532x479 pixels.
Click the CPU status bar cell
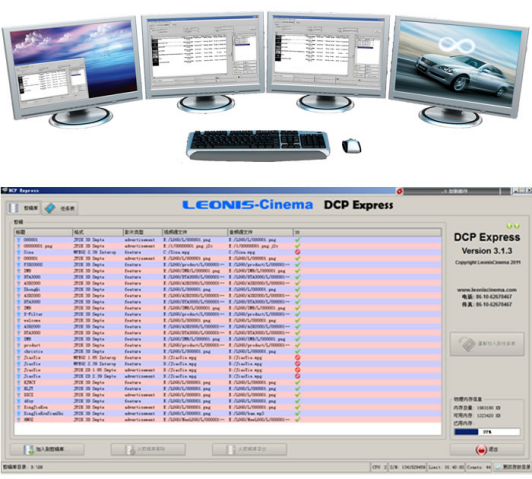coord(379,467)
